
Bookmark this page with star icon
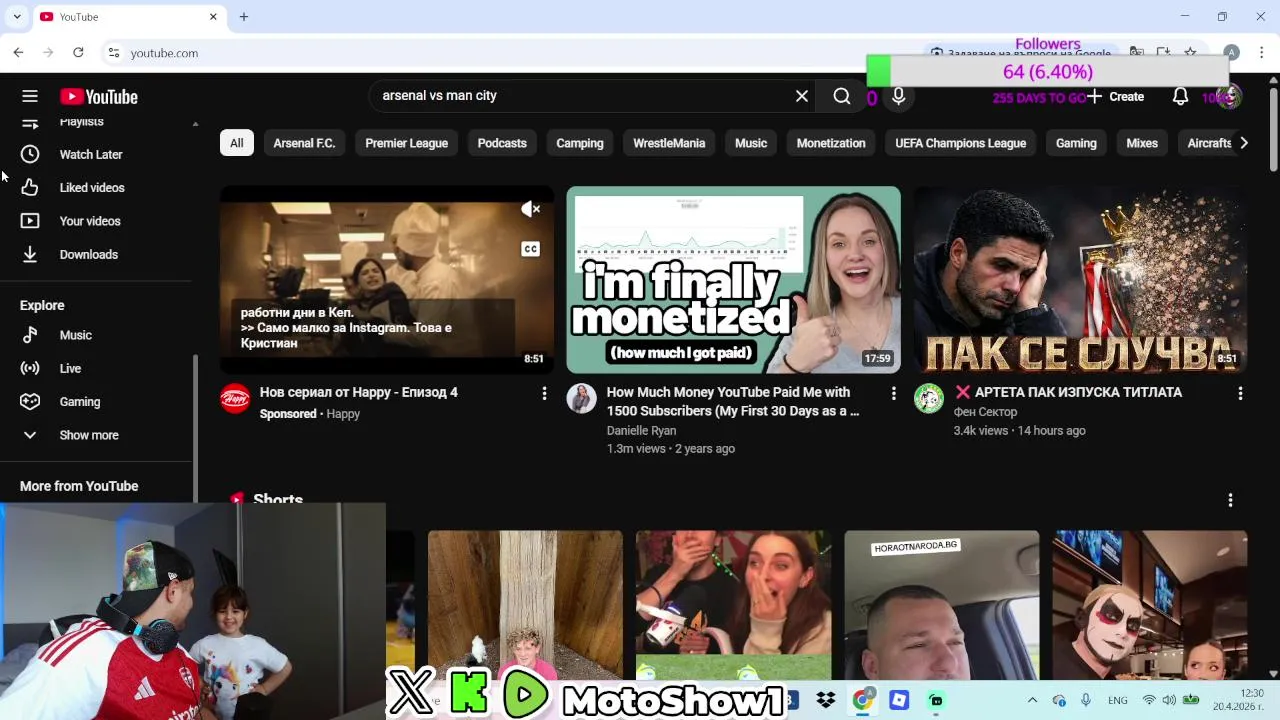(1190, 52)
